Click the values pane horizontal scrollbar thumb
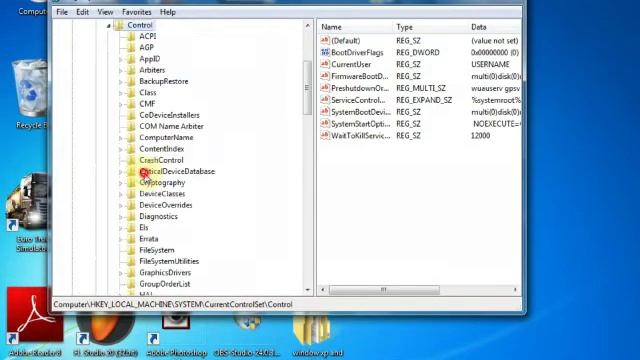 (x=384, y=289)
